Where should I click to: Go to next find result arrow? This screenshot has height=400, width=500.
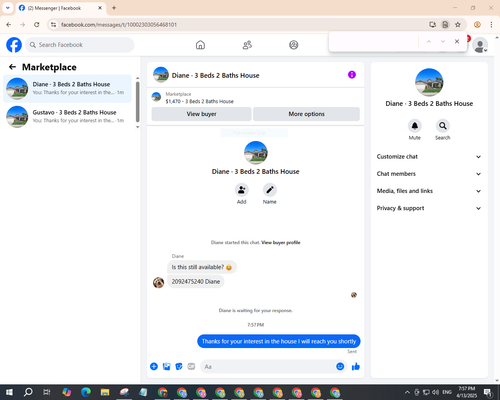pos(443,41)
